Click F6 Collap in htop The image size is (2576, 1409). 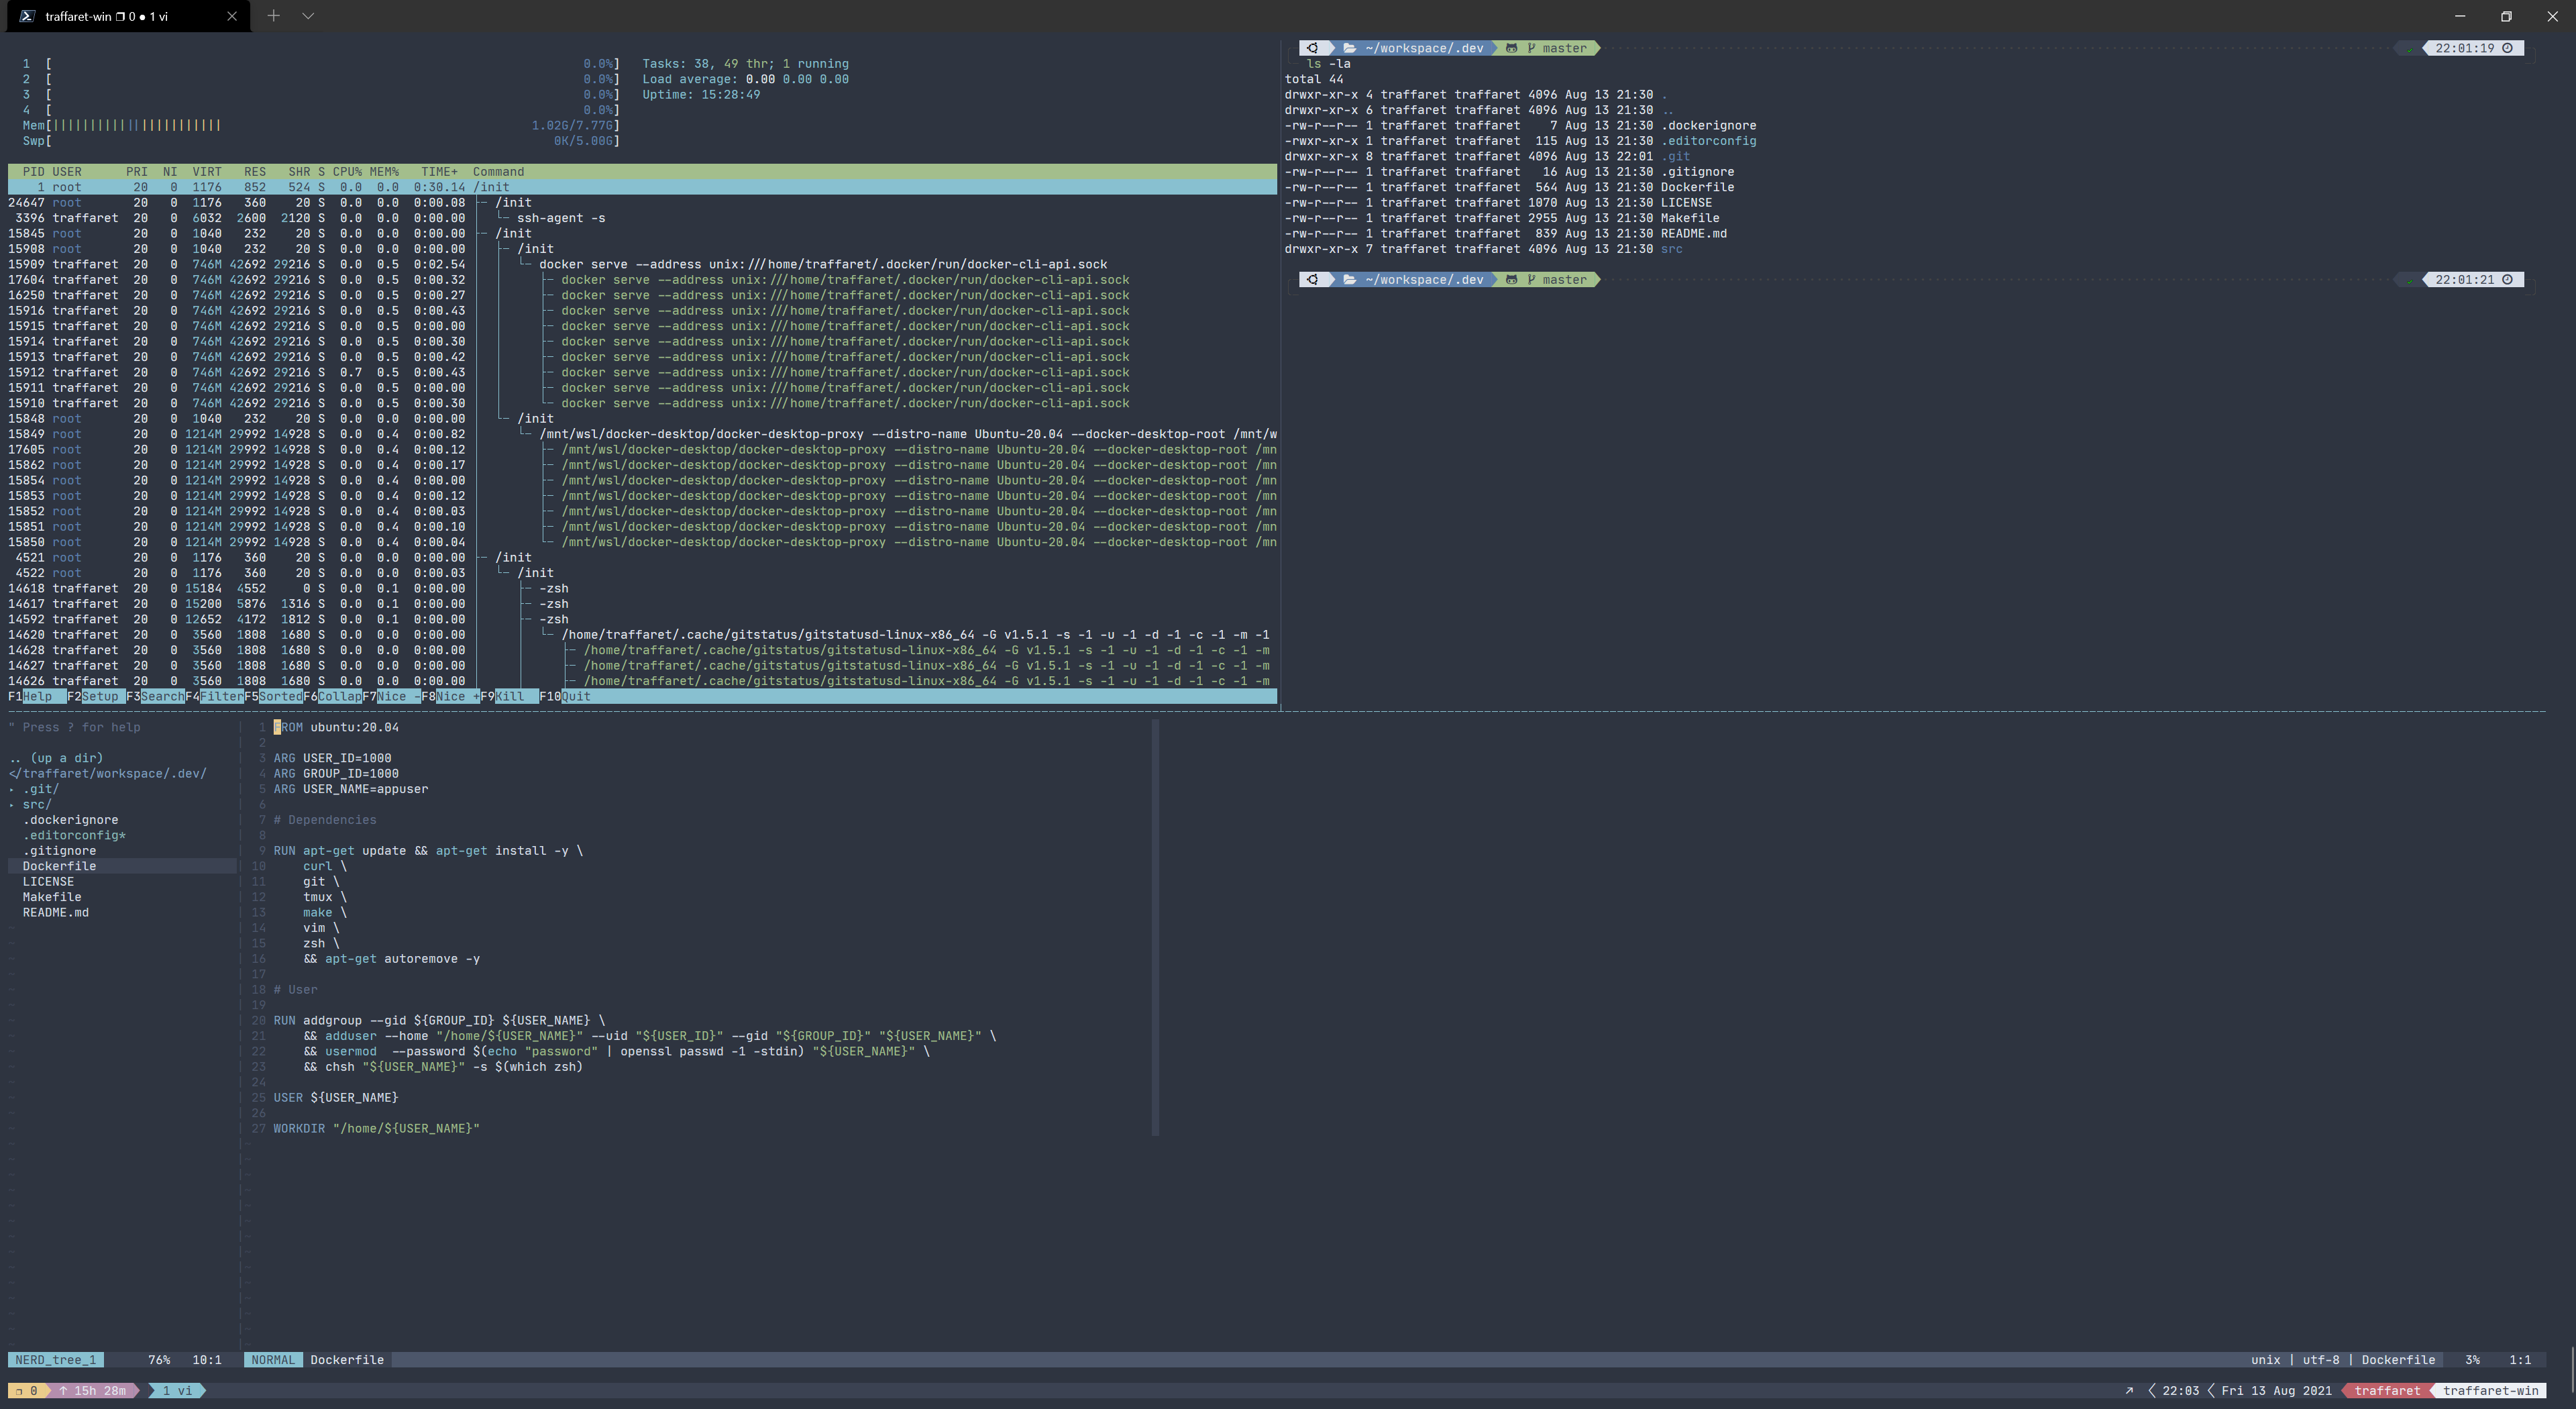[332, 696]
